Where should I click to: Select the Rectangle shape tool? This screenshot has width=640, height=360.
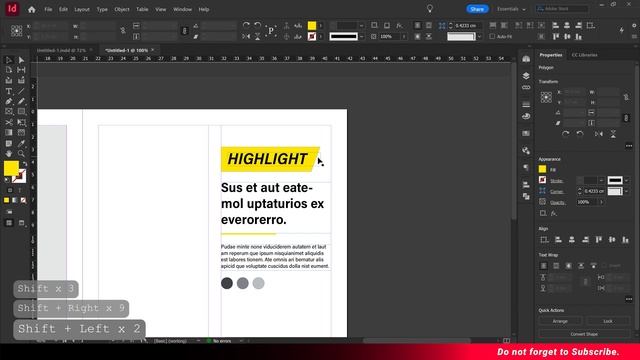coord(21,111)
